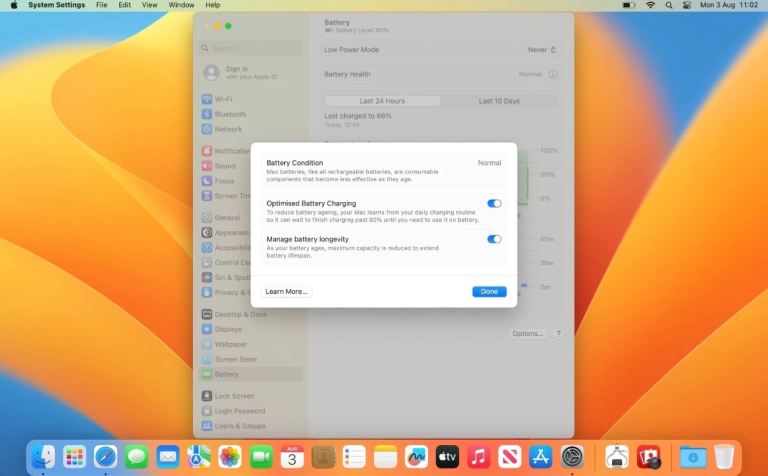Viewport: 768px width, 476px height.
Task: Open Learn More… about battery health
Action: click(286, 291)
